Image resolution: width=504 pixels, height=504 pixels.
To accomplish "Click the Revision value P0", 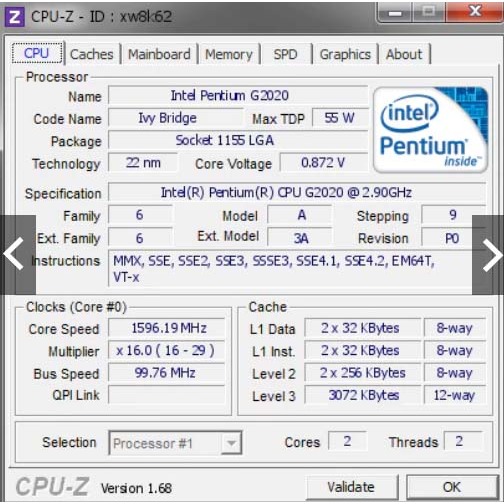I will pyautogui.click(x=453, y=238).
